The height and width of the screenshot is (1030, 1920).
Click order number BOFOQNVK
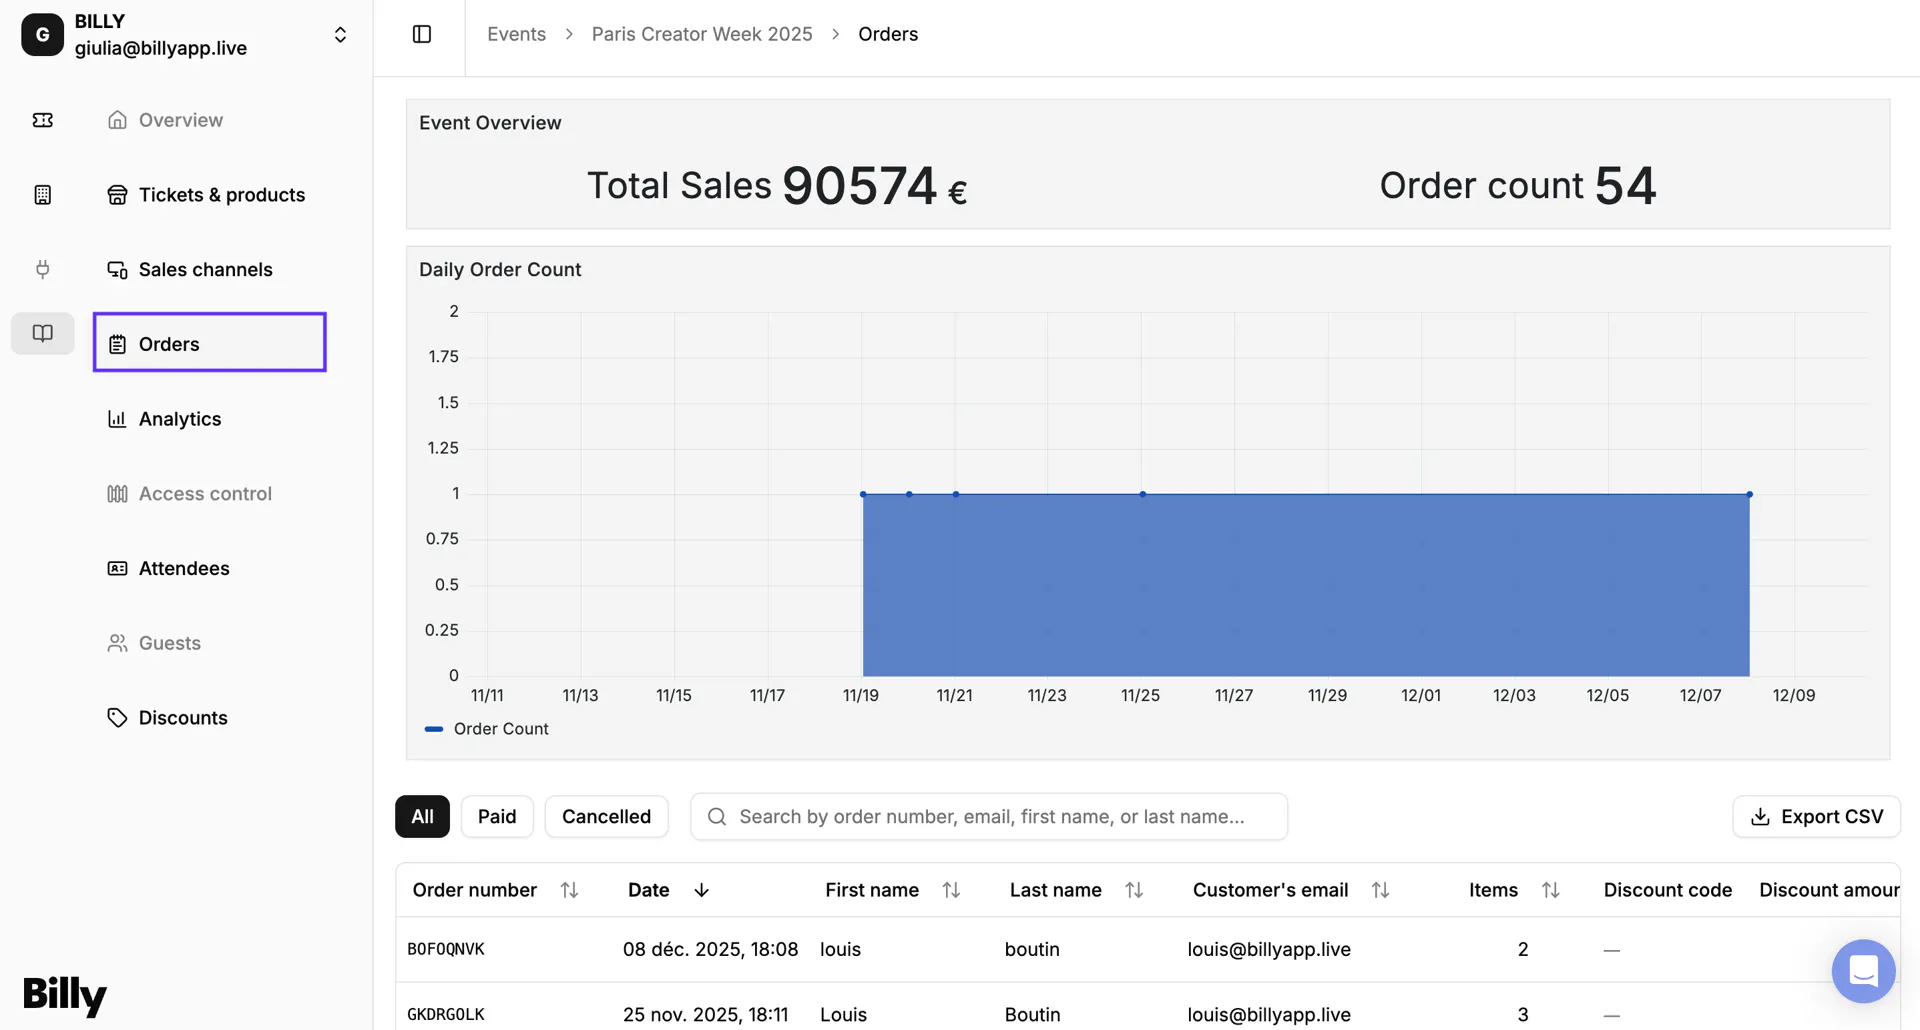pos(446,949)
